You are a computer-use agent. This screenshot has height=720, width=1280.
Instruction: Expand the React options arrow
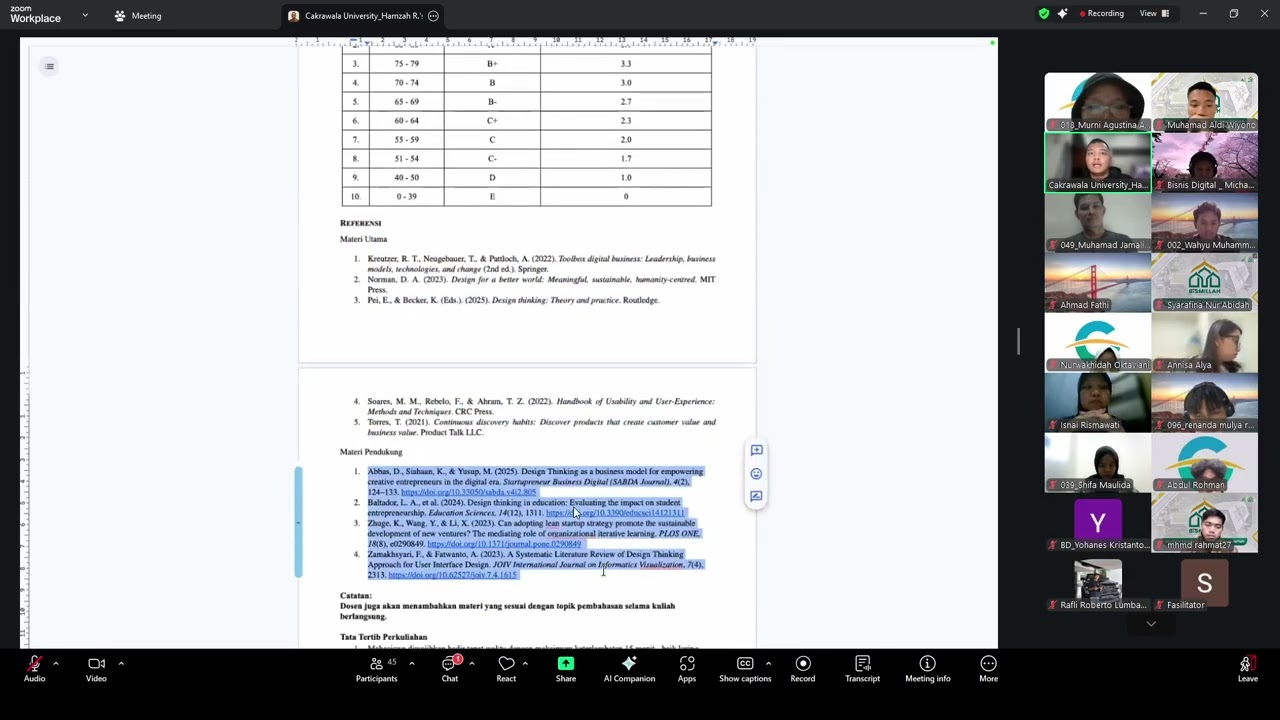coord(525,663)
